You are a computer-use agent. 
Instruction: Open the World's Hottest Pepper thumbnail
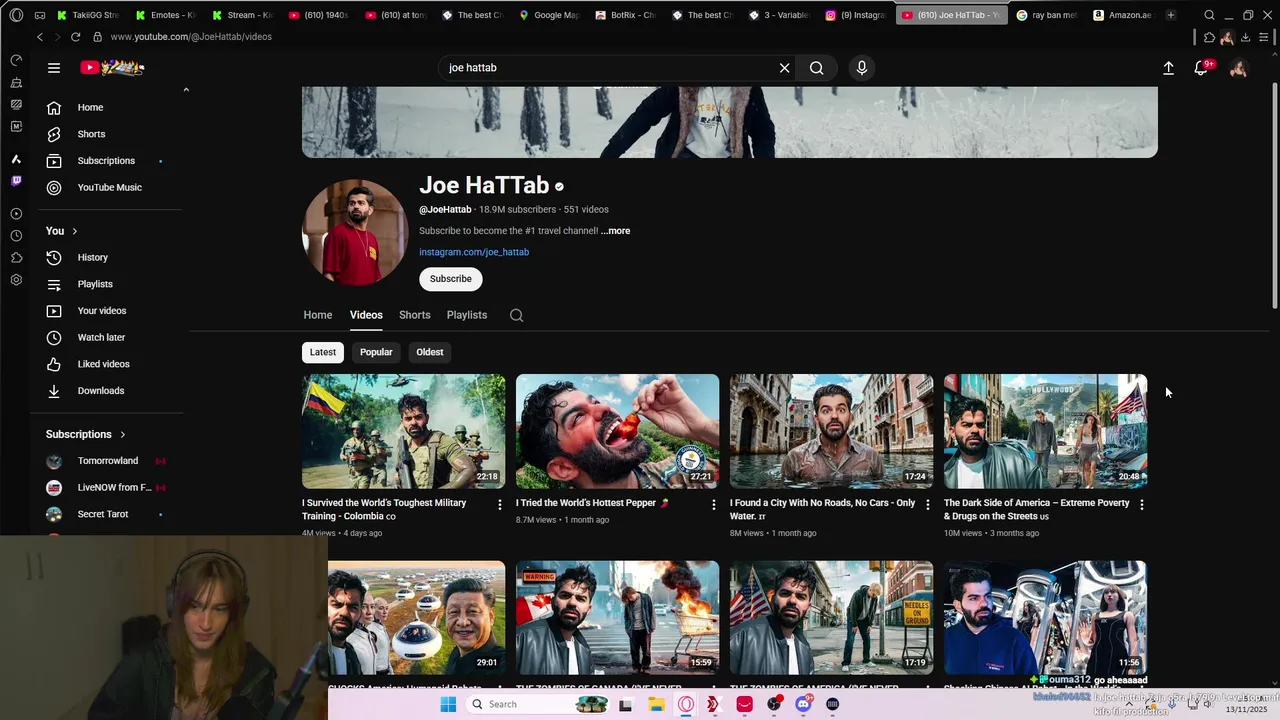coord(617,431)
